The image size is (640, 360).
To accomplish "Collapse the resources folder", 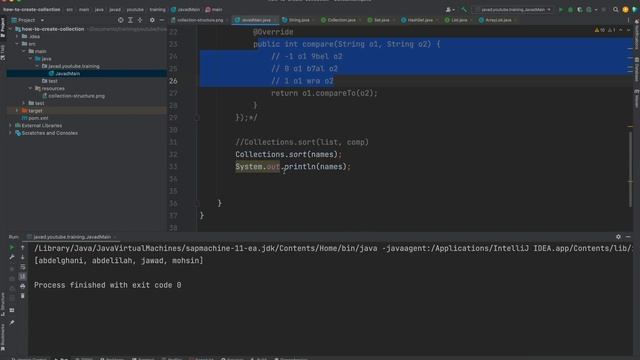I will point(30,88).
